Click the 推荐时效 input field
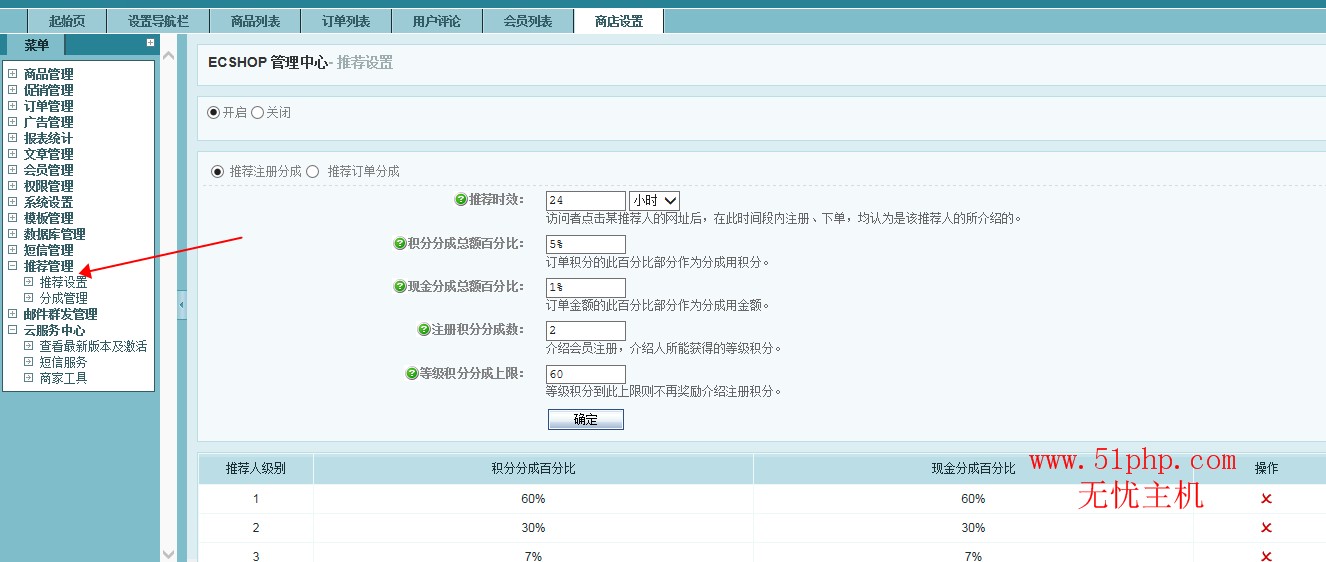The image size is (1326, 562). (x=585, y=201)
